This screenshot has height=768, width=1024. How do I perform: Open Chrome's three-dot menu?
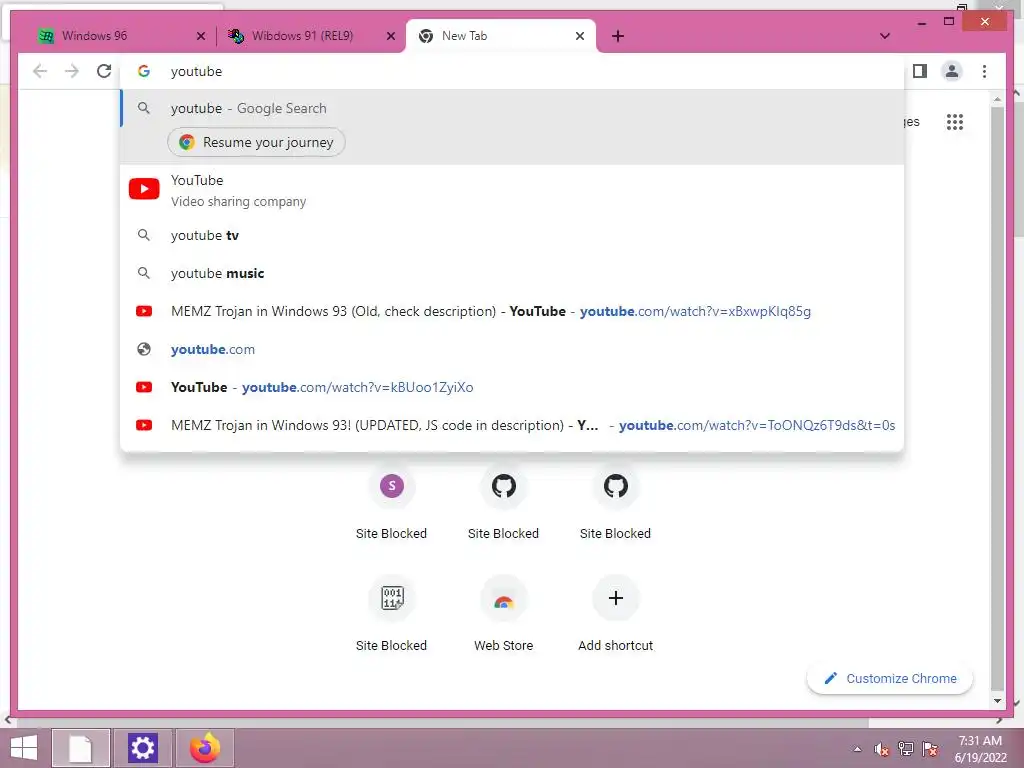tap(984, 71)
